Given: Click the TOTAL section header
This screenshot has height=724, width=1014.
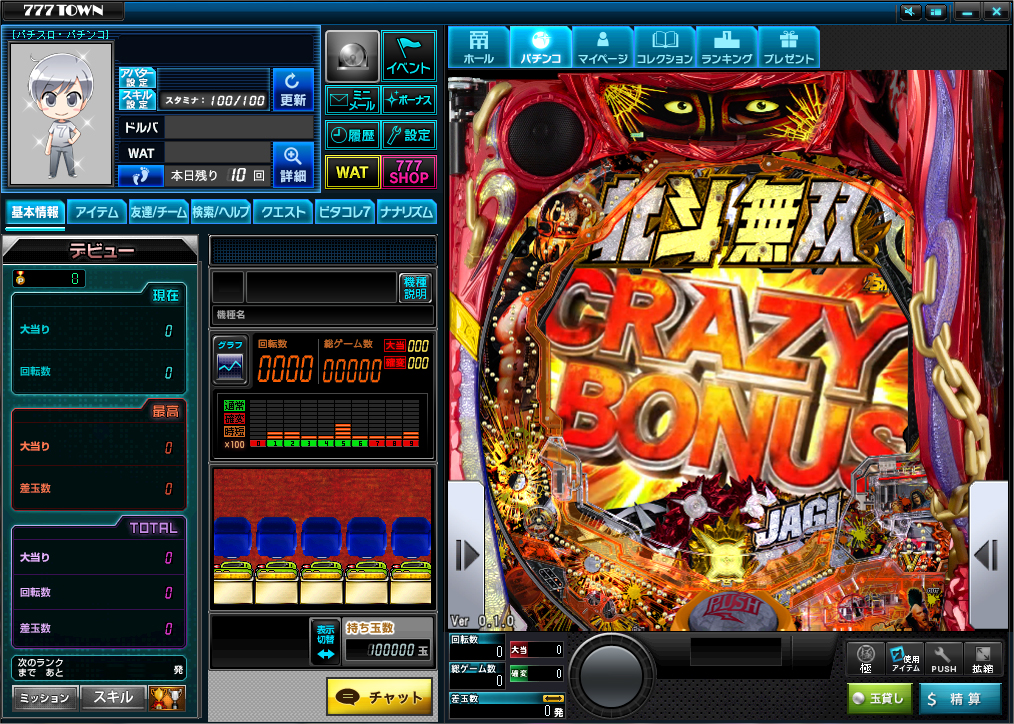Looking at the screenshot, I should click(153, 527).
